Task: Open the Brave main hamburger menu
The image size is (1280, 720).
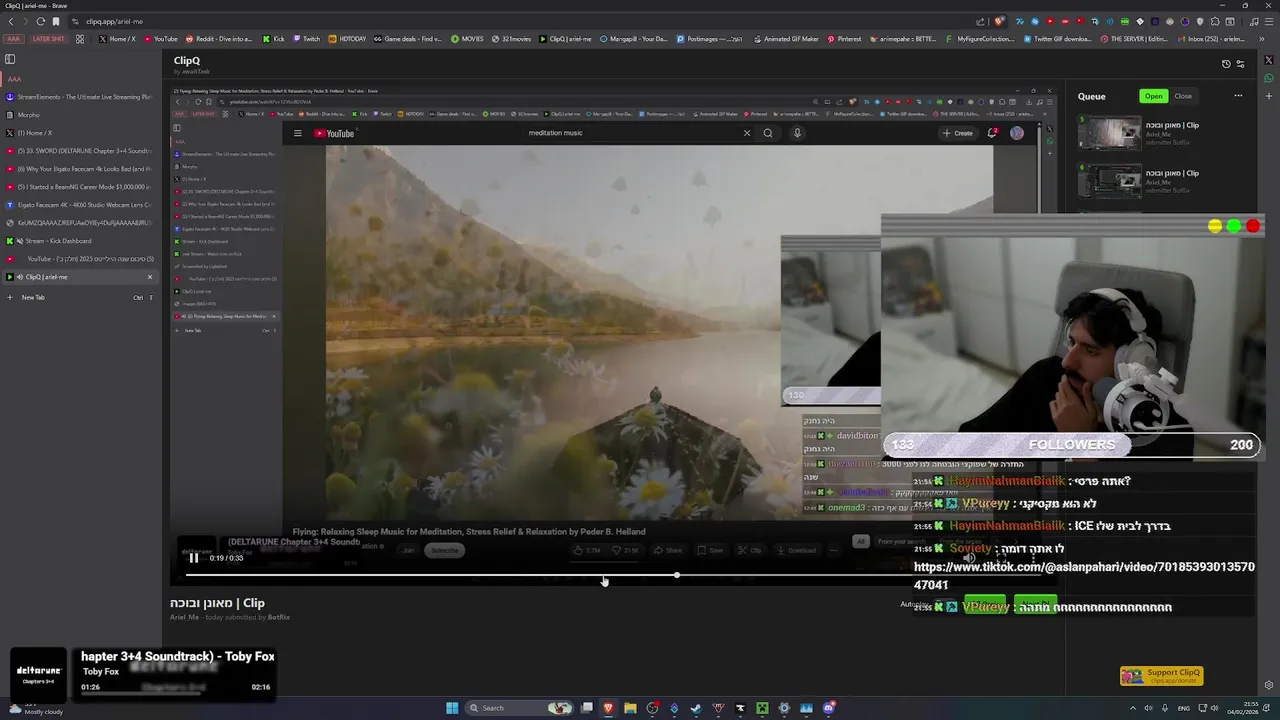Action: click(1269, 21)
